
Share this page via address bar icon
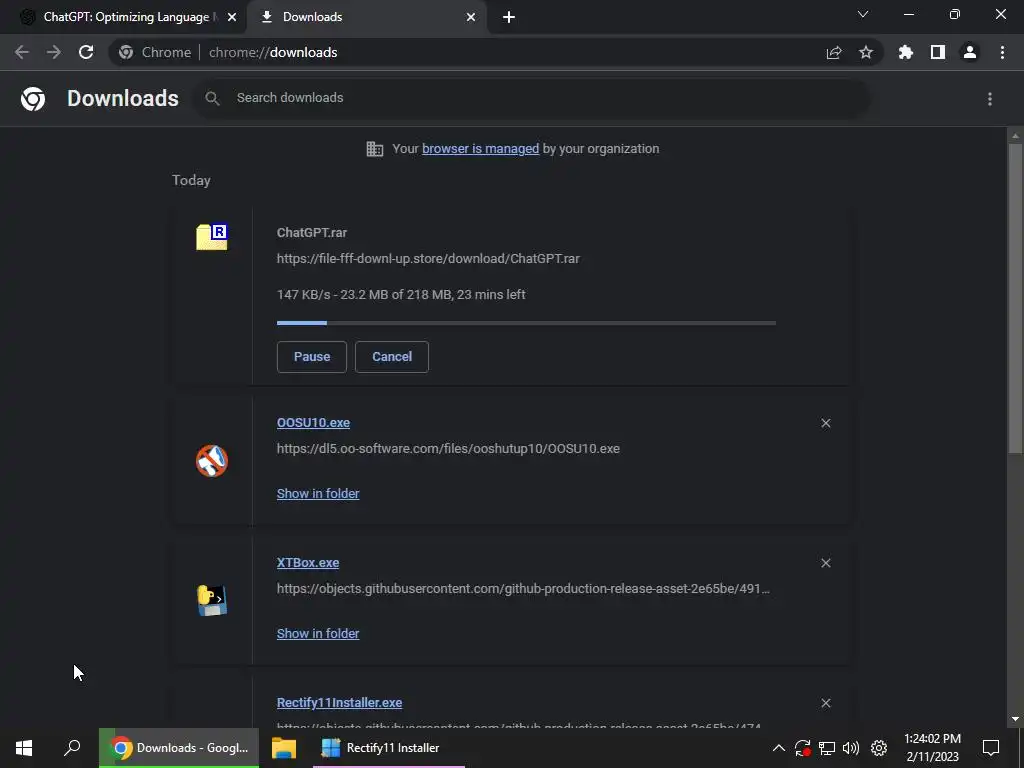coord(834,52)
